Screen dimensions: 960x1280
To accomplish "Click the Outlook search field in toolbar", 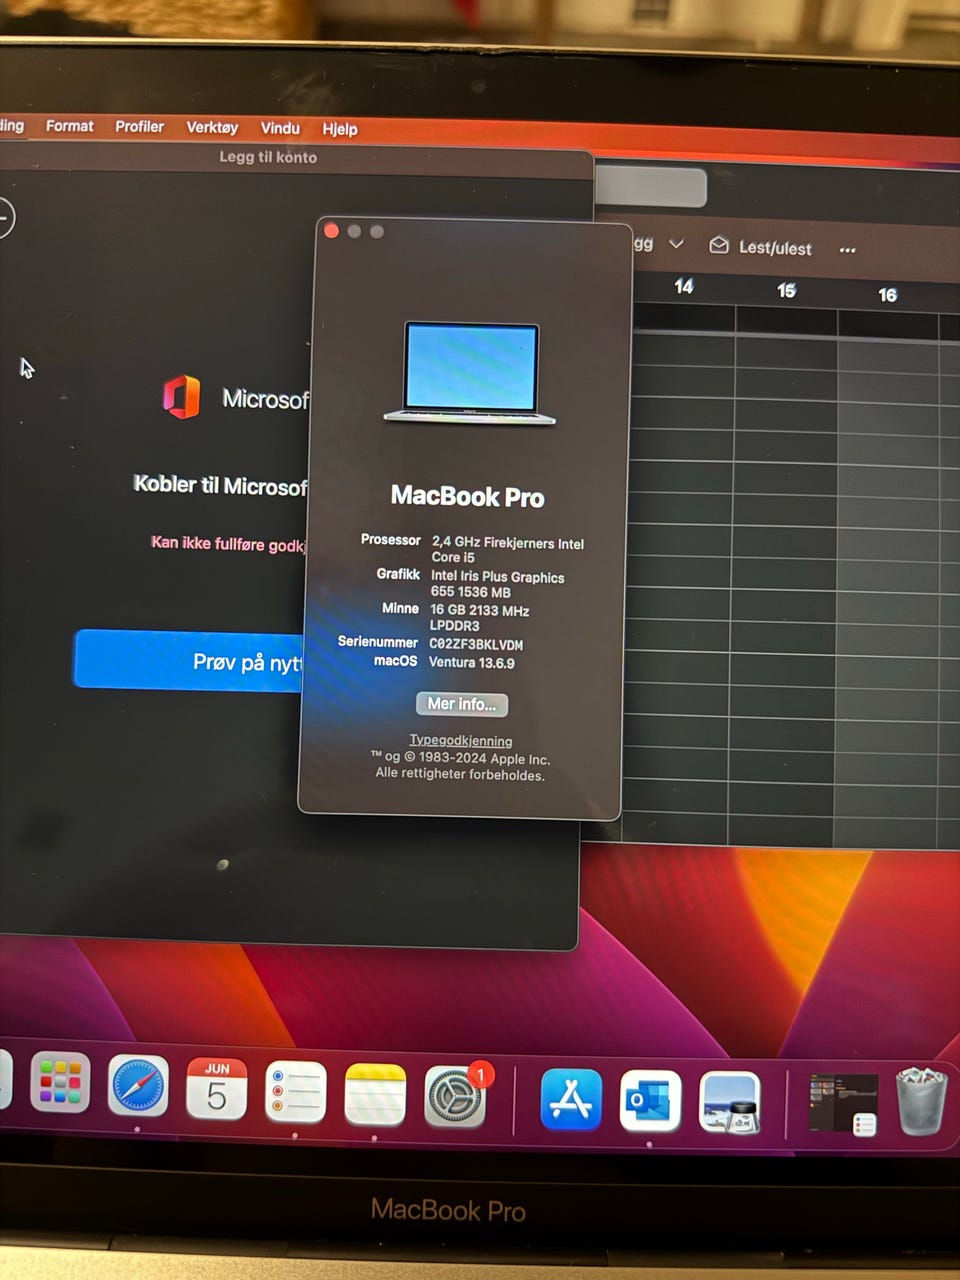I will (x=651, y=188).
